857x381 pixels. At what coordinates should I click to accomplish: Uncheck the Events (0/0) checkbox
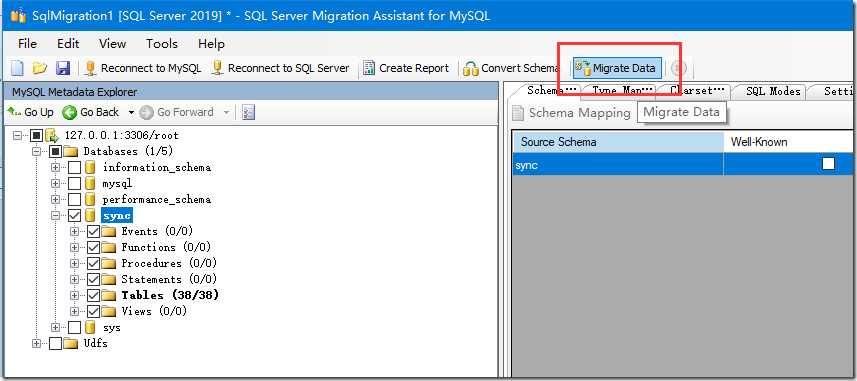click(93, 232)
